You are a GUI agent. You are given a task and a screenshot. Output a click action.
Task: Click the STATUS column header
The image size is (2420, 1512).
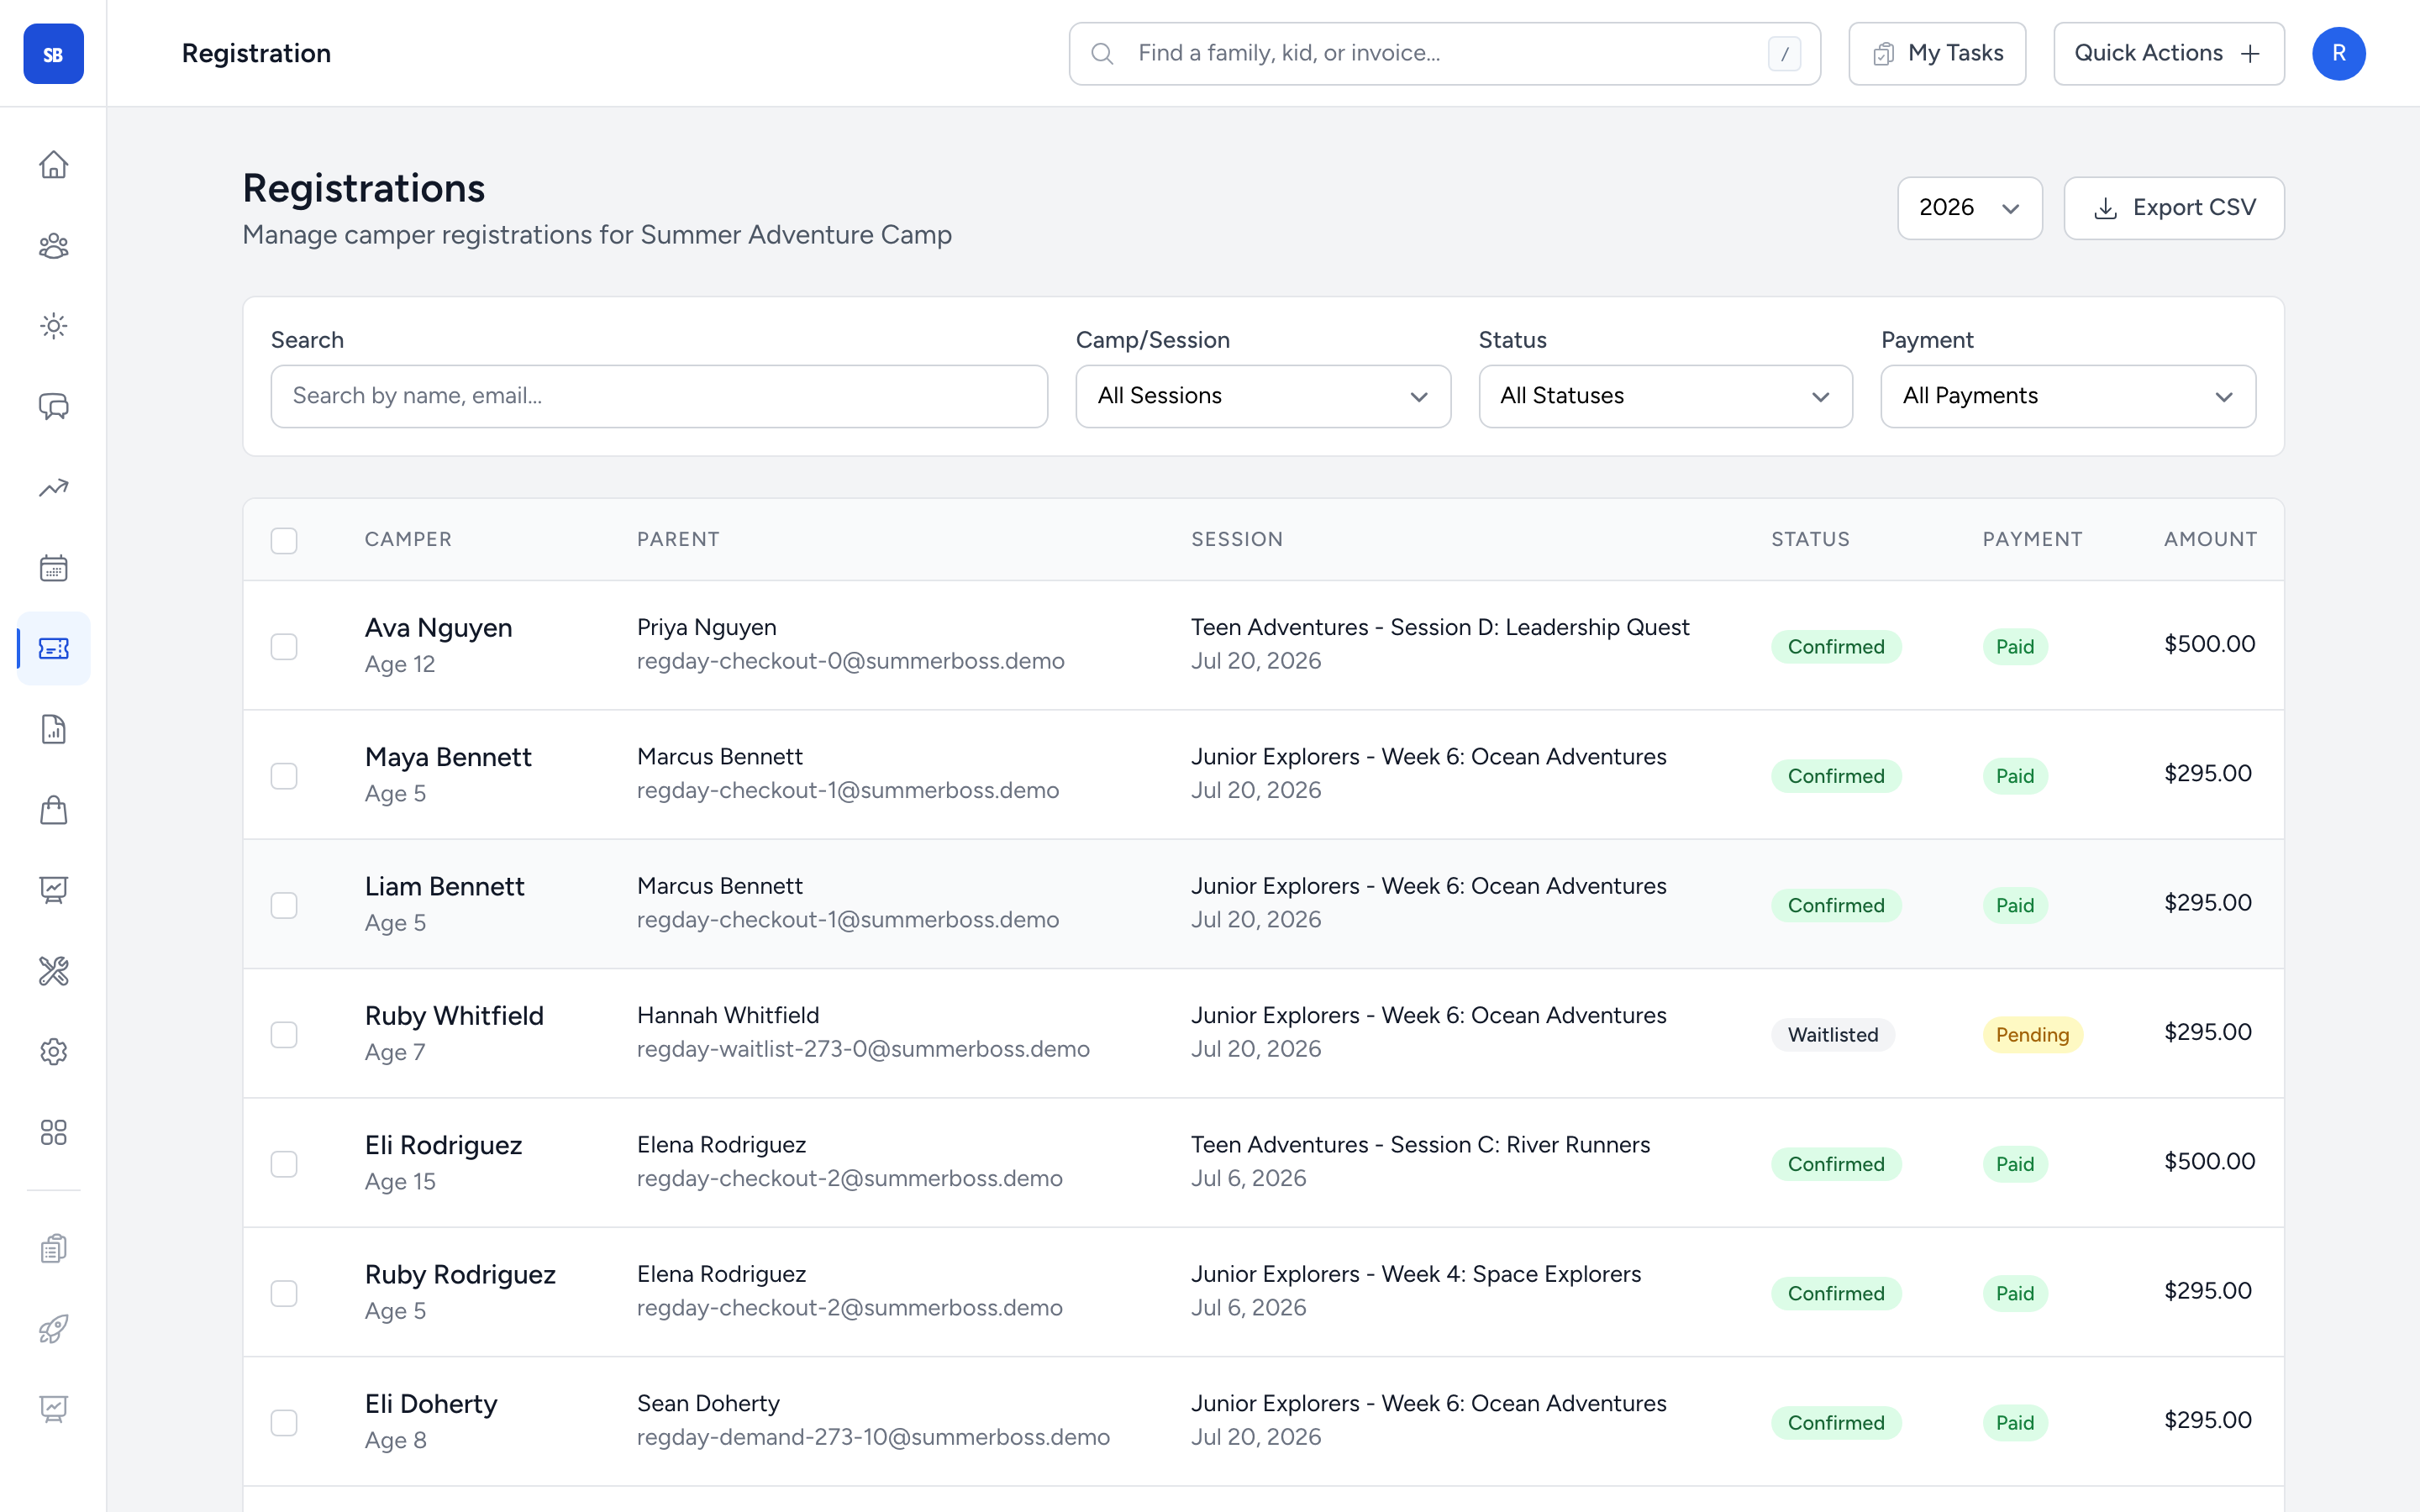click(x=1810, y=539)
